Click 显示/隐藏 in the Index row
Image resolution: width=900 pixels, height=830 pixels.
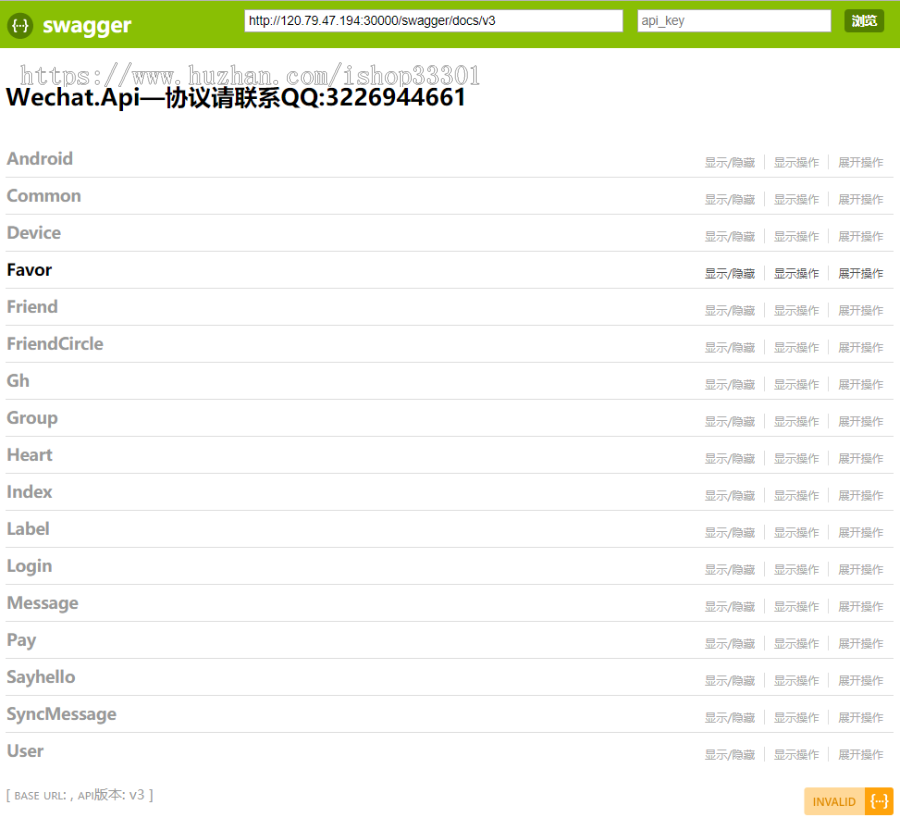pos(730,495)
